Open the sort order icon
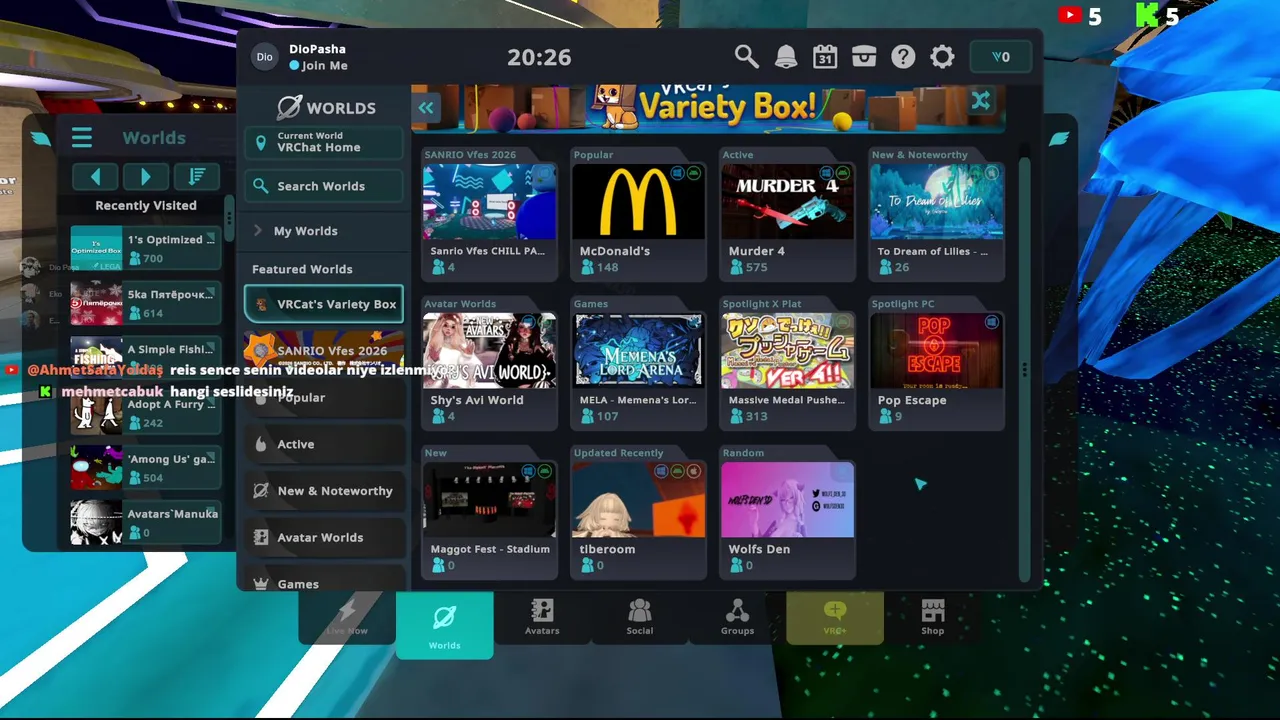Screen dimensions: 1280x720 197,177
